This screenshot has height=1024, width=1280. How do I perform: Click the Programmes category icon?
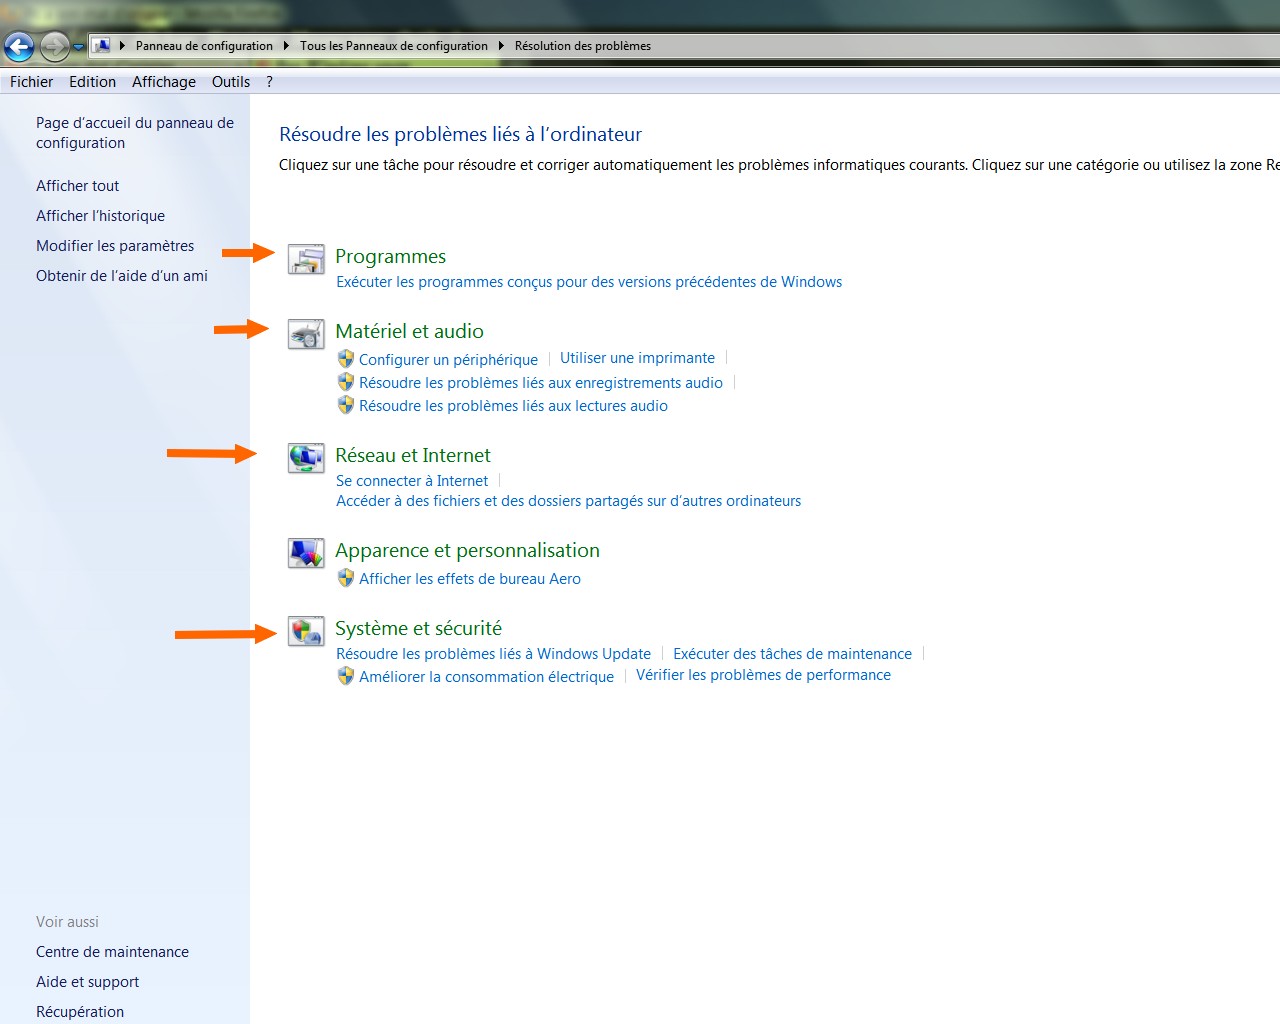pyautogui.click(x=306, y=259)
